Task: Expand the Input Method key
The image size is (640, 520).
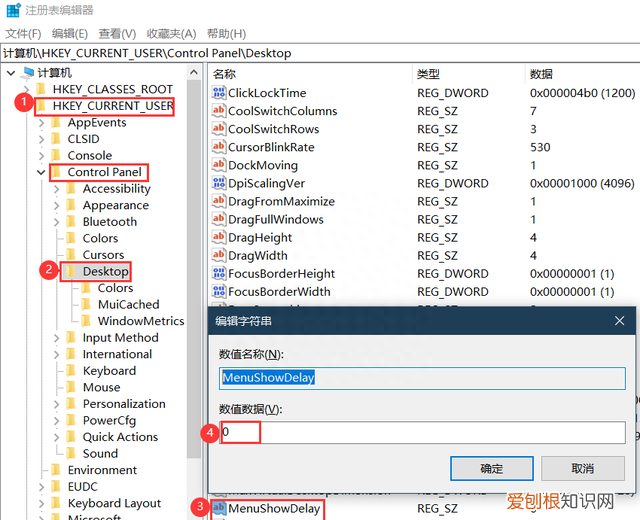Action: (x=56, y=338)
